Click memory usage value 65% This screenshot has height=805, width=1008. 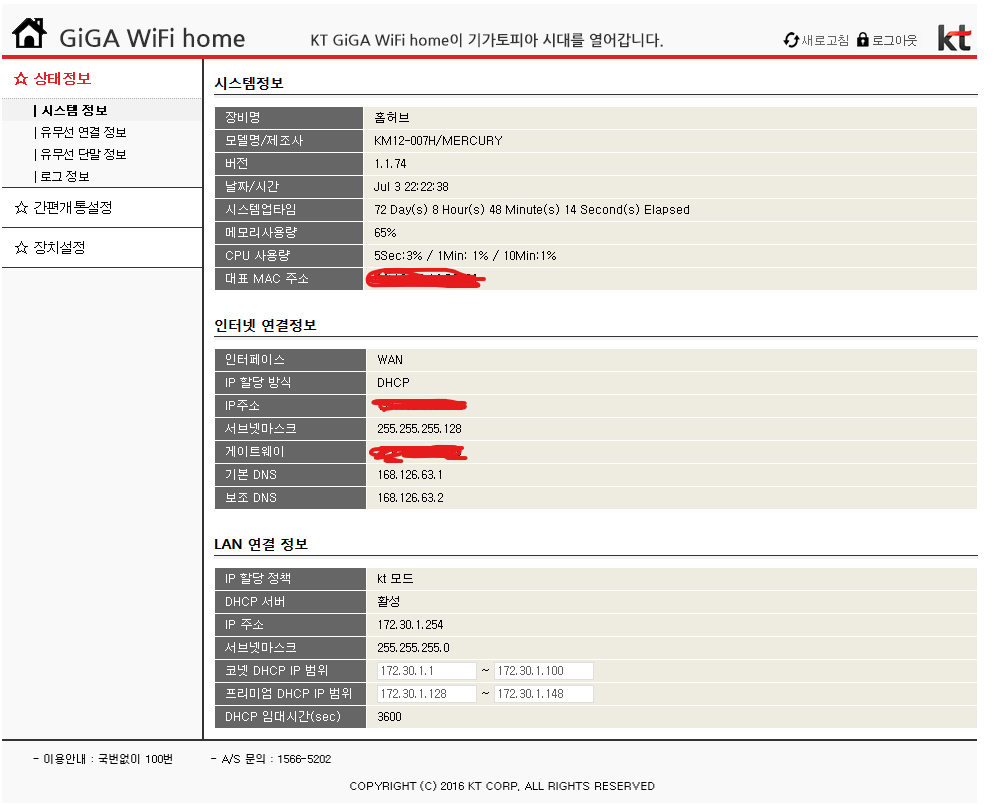[385, 233]
